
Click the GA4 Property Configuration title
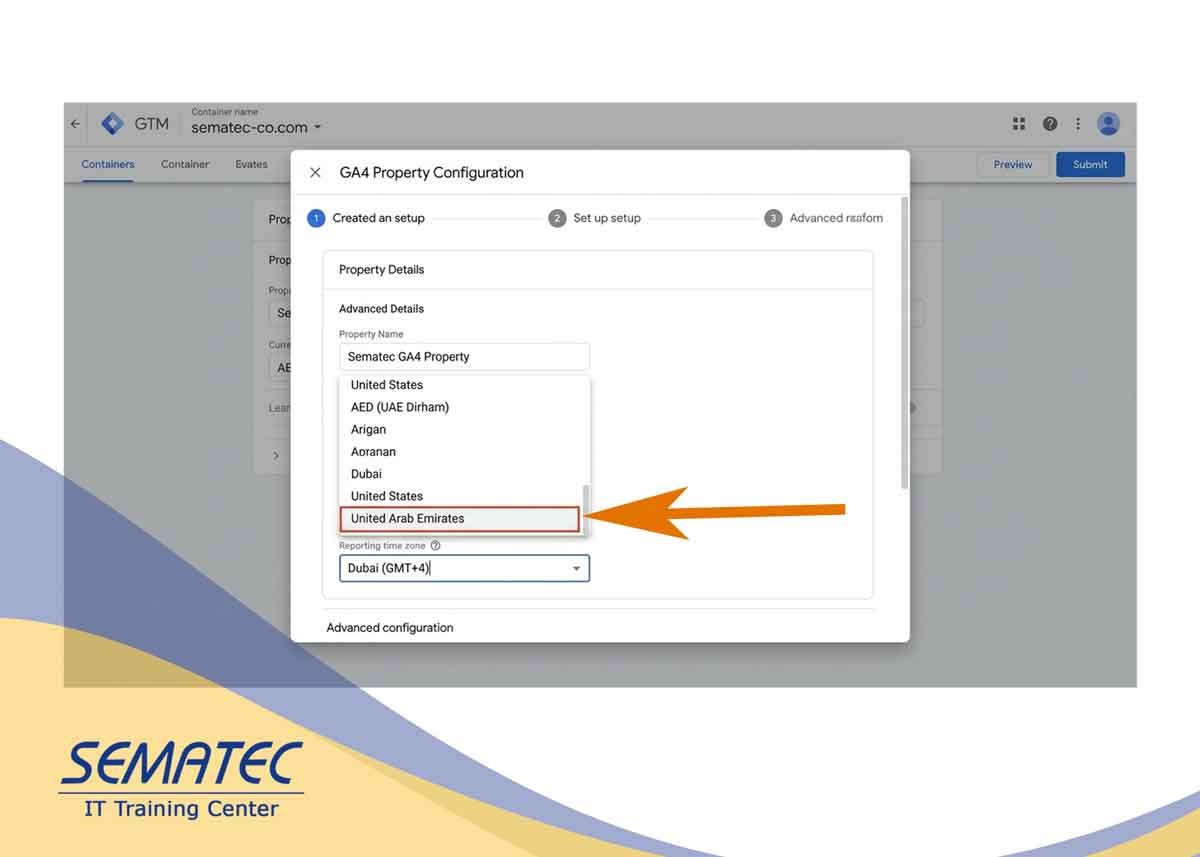(x=432, y=172)
